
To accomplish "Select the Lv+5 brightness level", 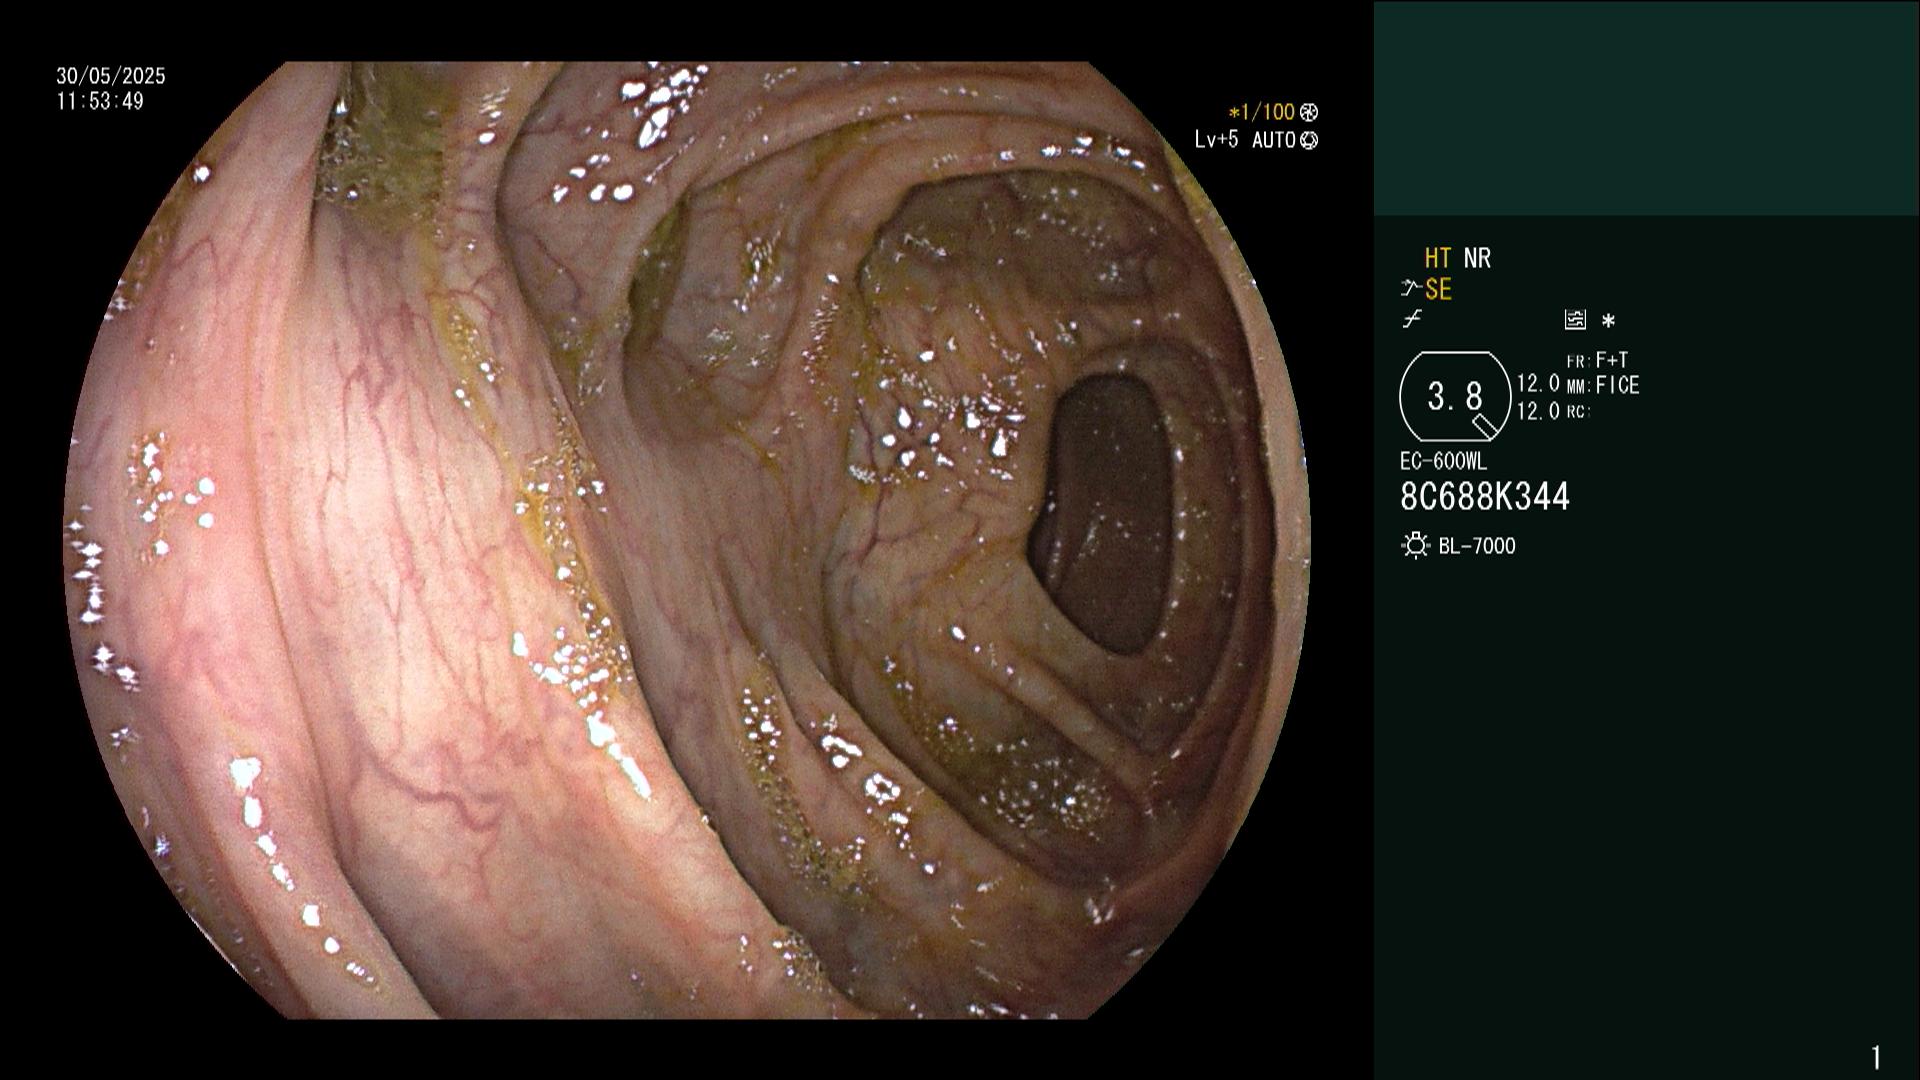I will (x=1216, y=140).
